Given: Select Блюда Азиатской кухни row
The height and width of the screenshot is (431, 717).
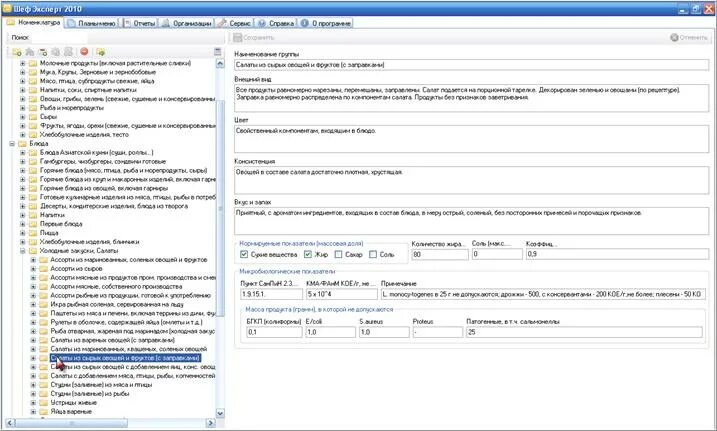Looking at the screenshot, I should click(x=96, y=153).
